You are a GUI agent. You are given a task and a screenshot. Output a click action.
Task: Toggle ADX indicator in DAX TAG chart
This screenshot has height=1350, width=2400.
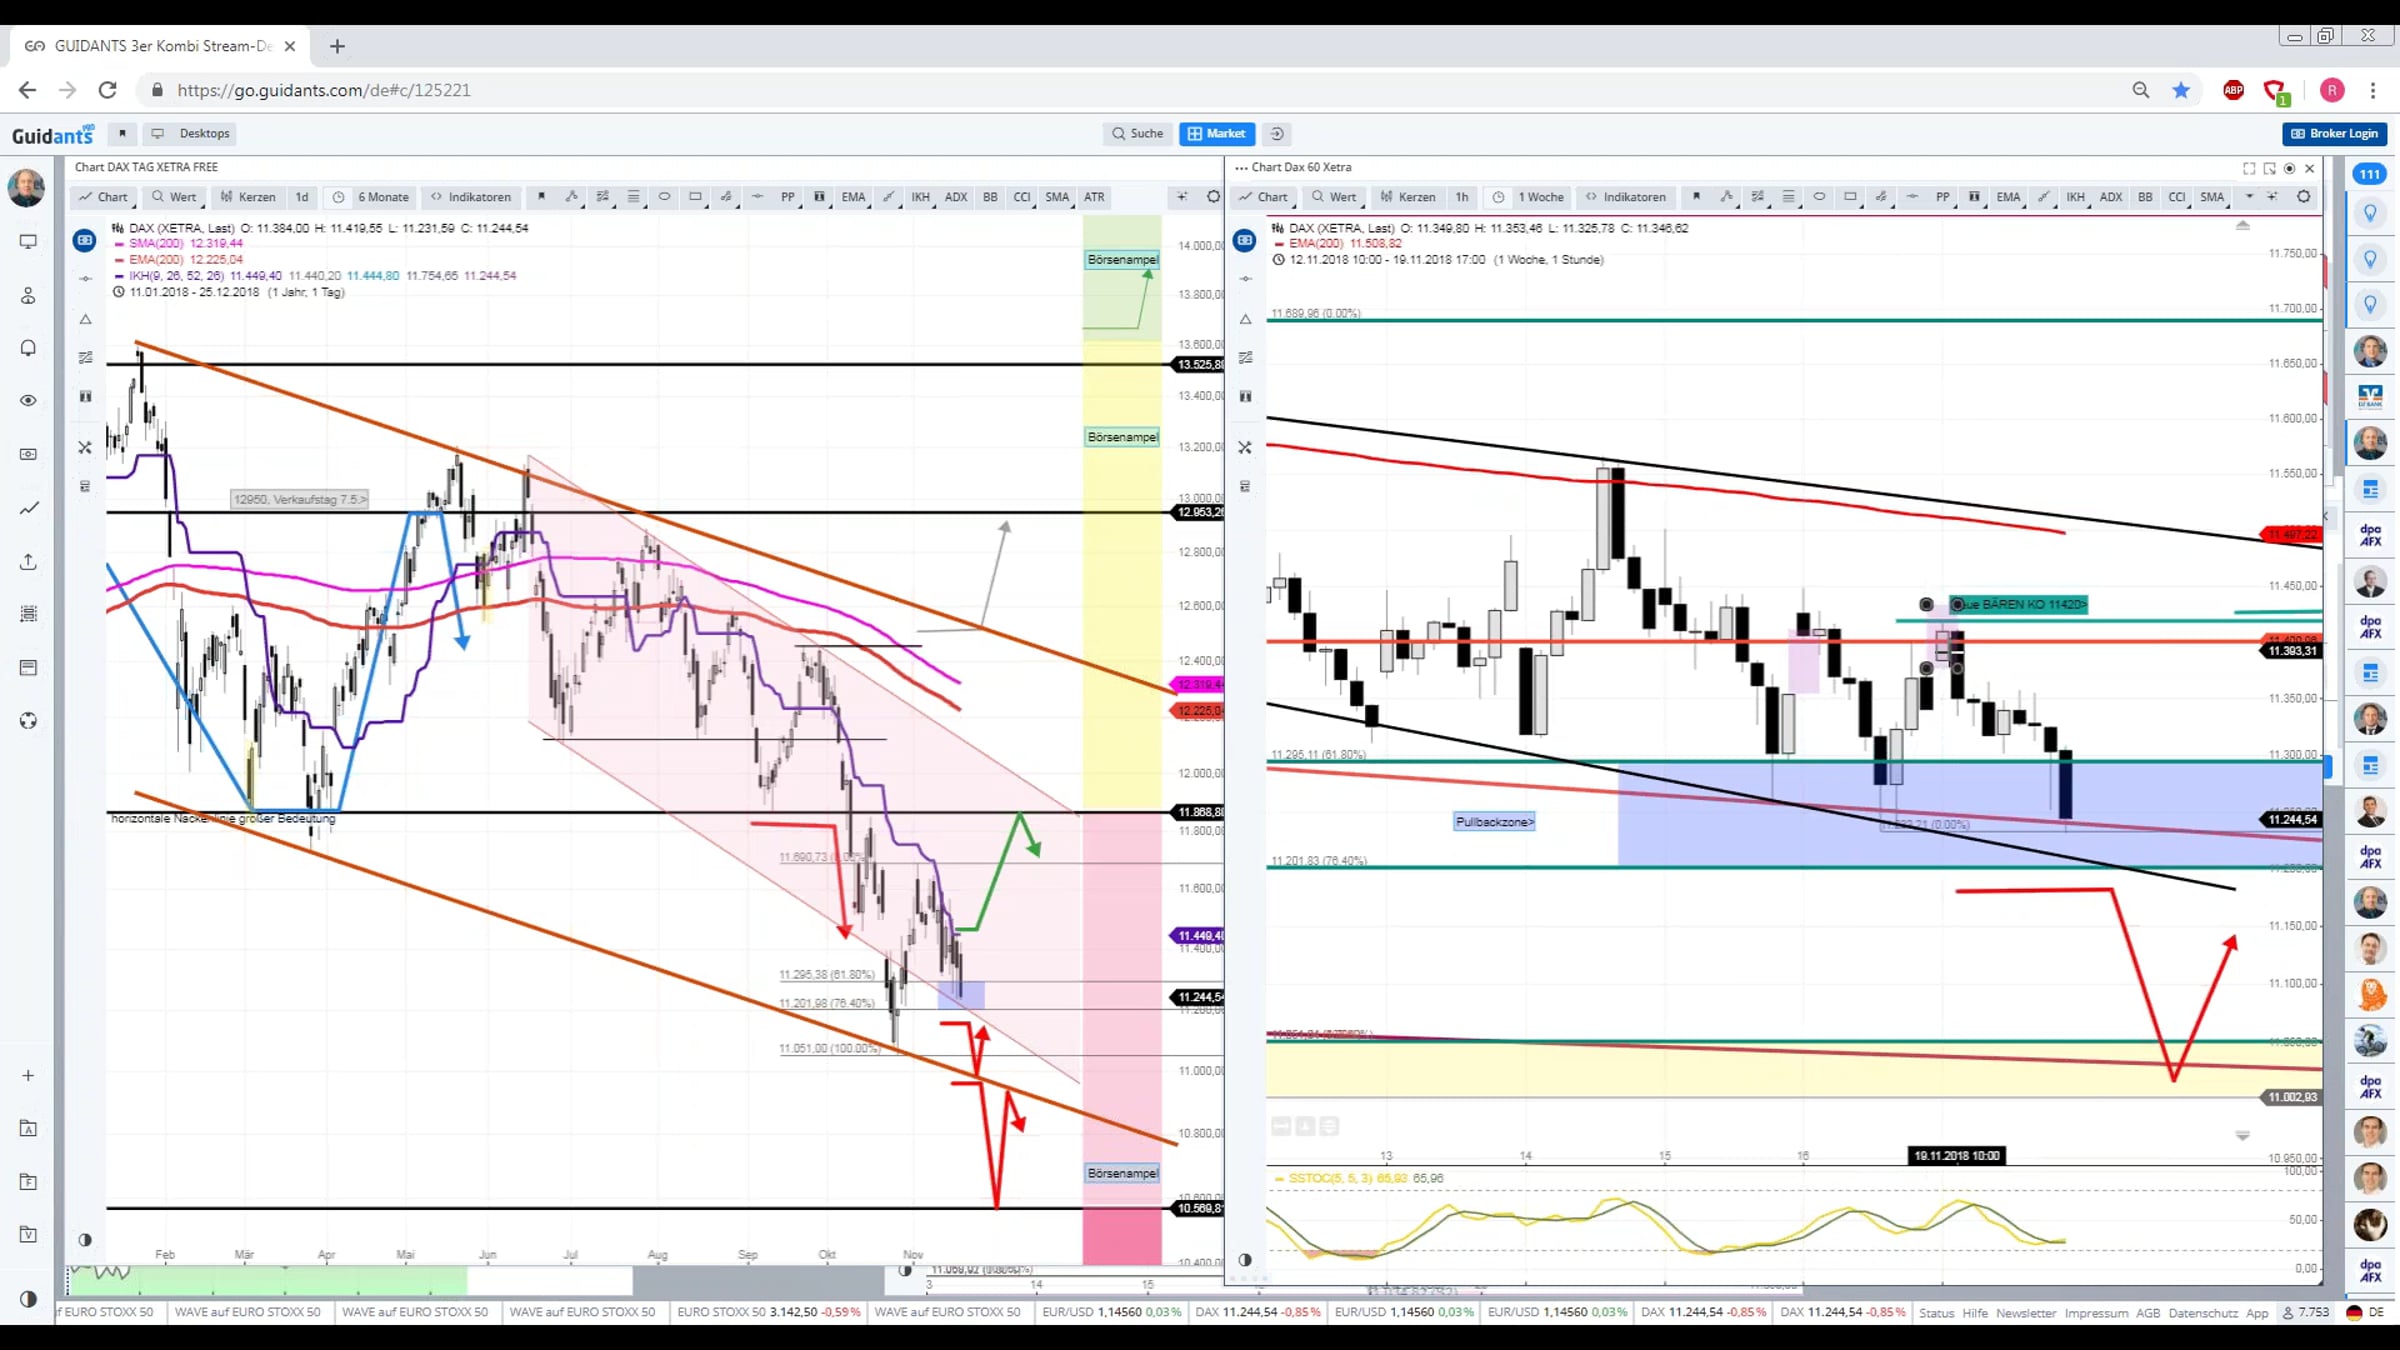tap(956, 197)
